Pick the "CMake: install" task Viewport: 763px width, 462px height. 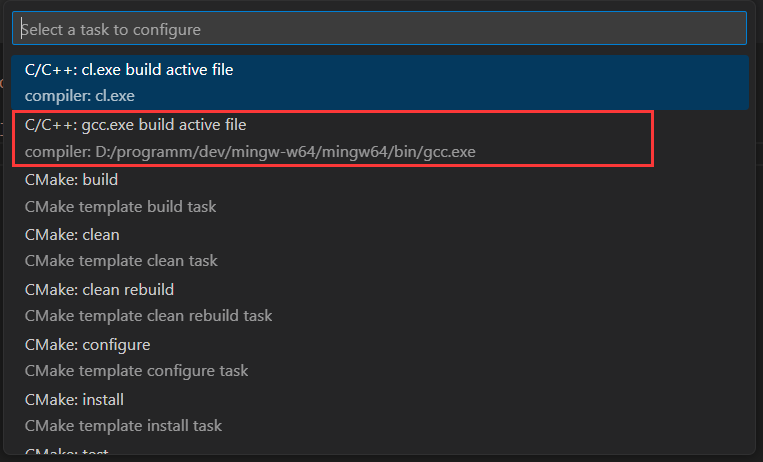tap(74, 400)
